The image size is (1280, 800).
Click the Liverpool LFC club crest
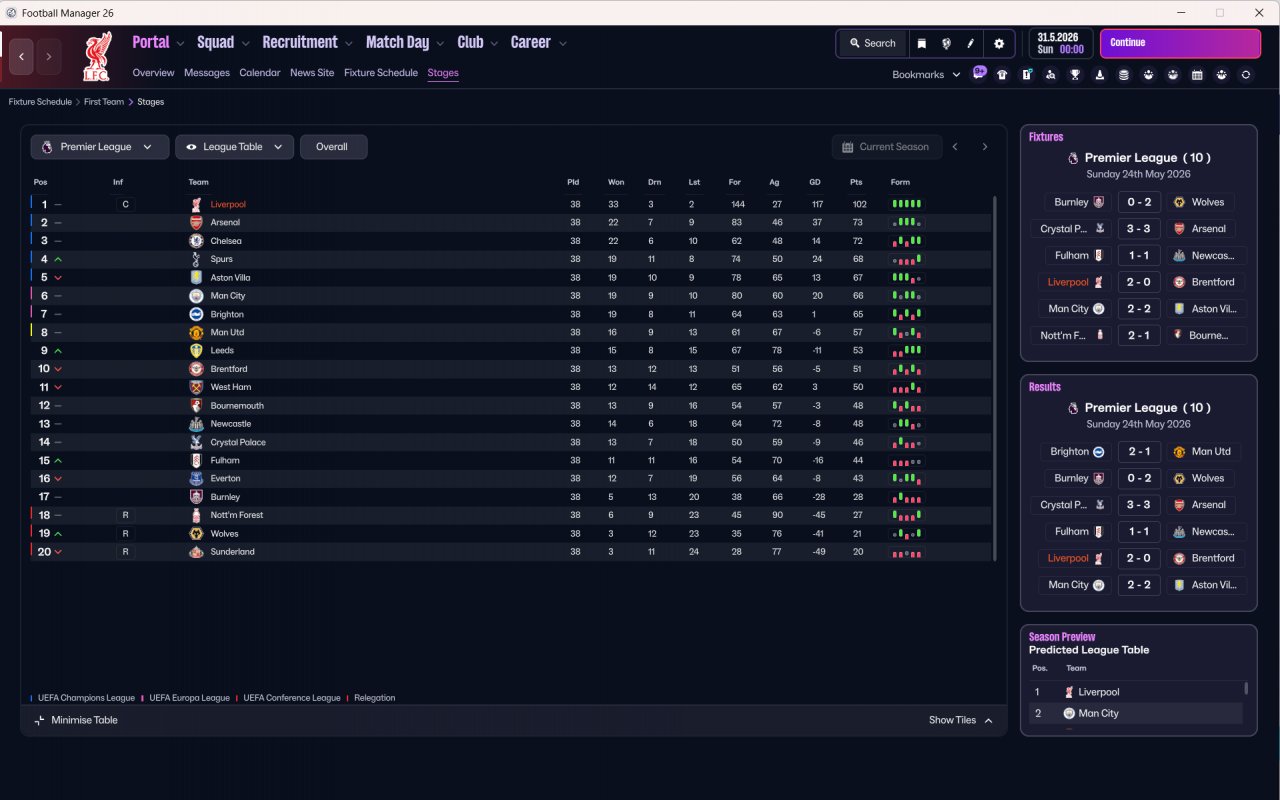pos(97,56)
